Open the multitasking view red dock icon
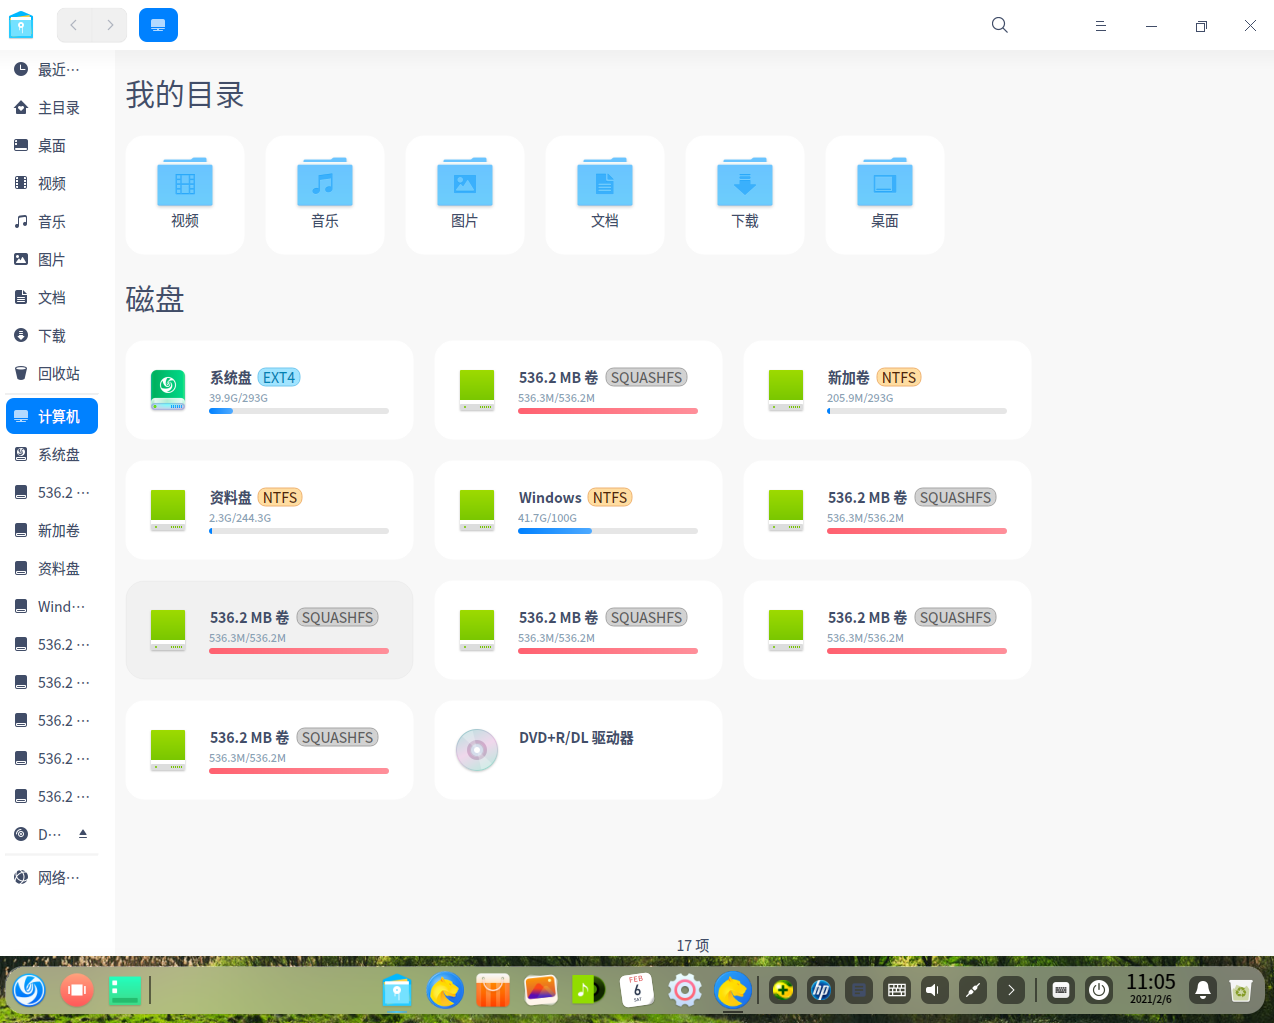 77,990
